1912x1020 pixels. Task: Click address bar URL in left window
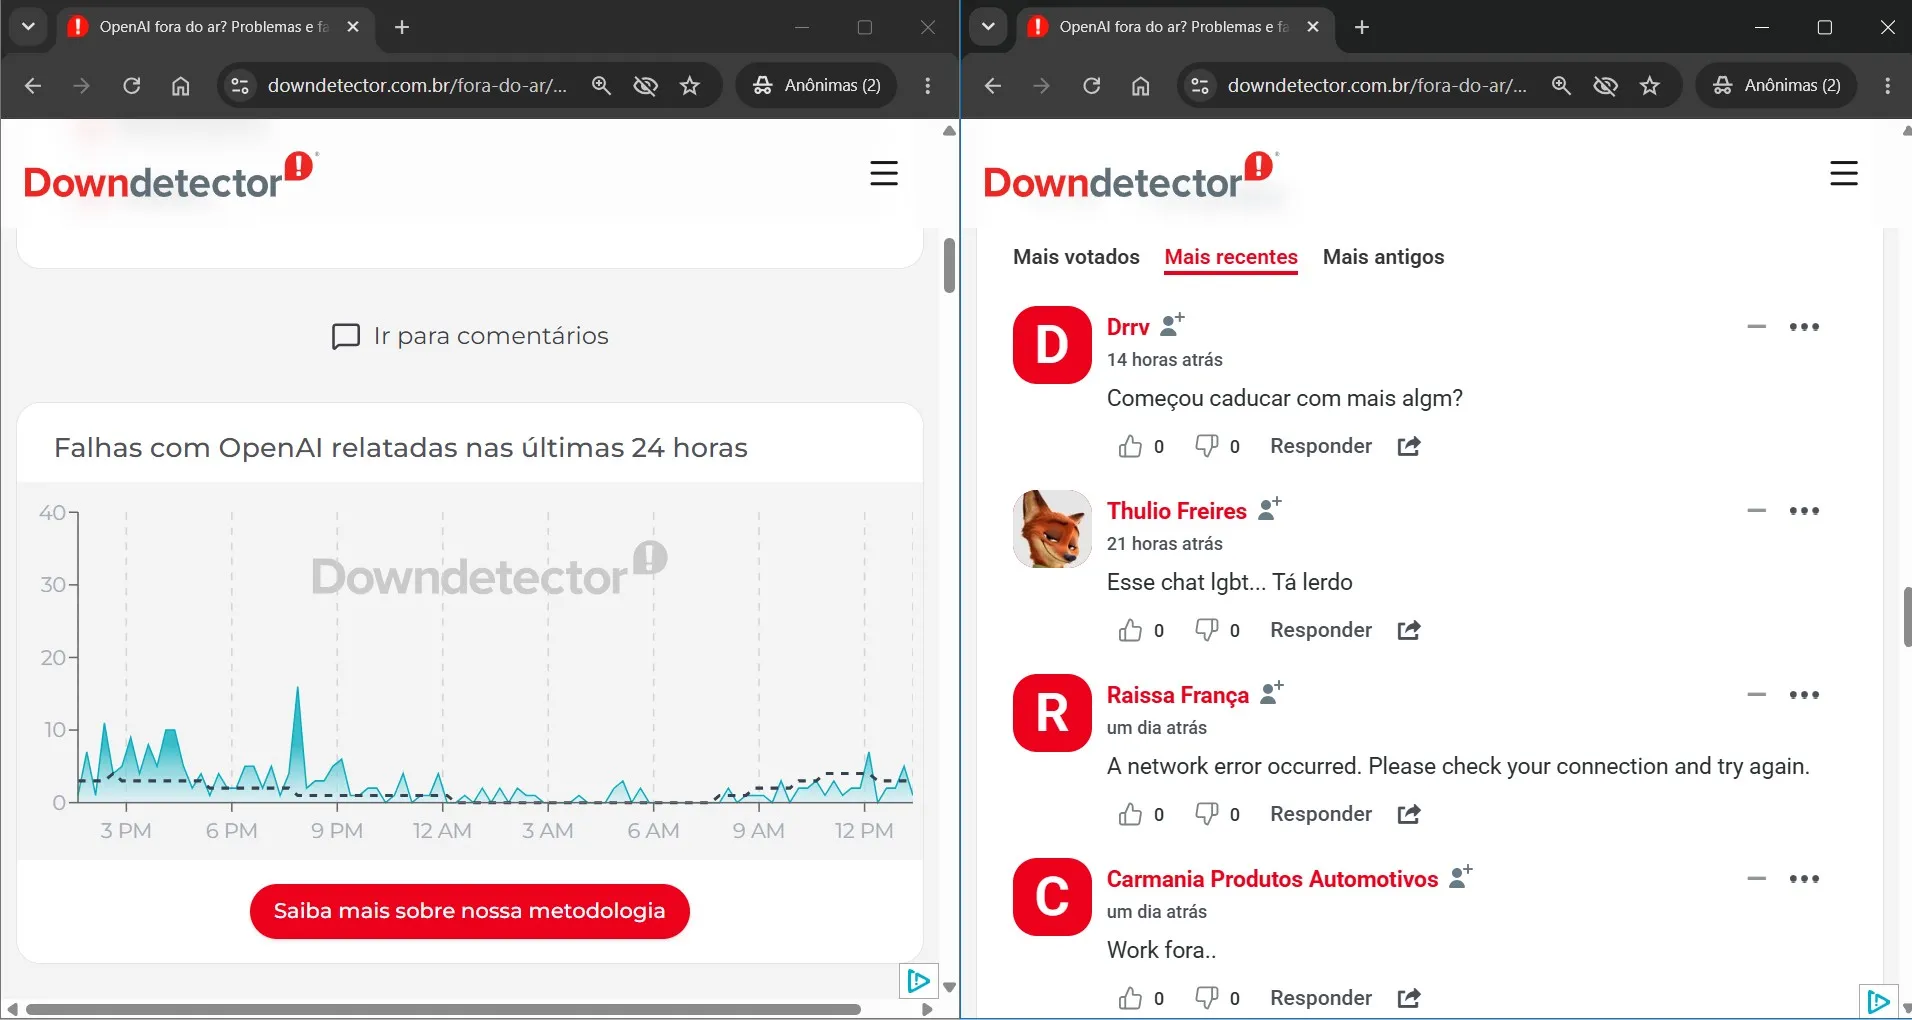[418, 86]
